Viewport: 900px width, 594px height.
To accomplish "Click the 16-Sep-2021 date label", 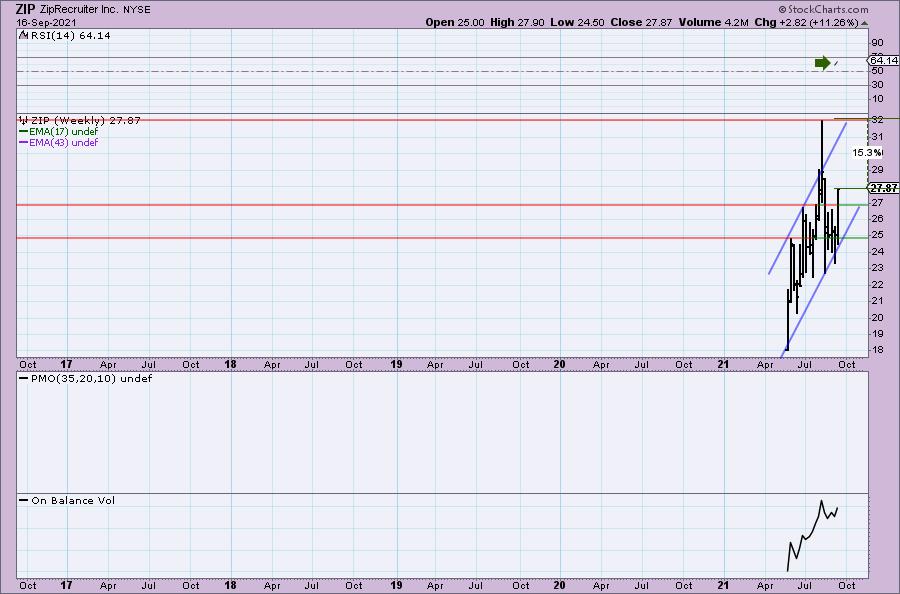I will pos(46,23).
